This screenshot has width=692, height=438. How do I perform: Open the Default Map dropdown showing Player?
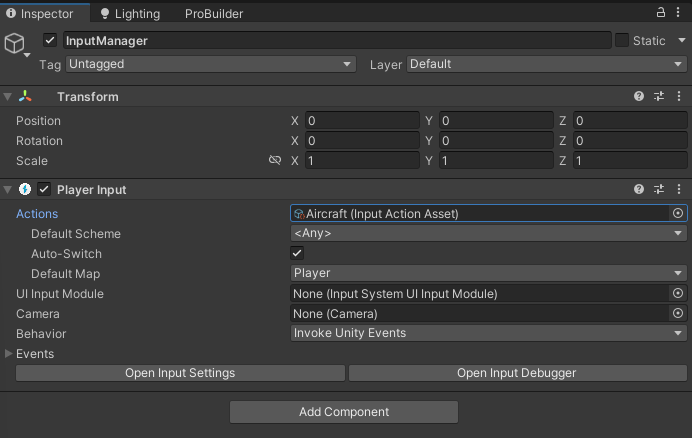click(489, 273)
